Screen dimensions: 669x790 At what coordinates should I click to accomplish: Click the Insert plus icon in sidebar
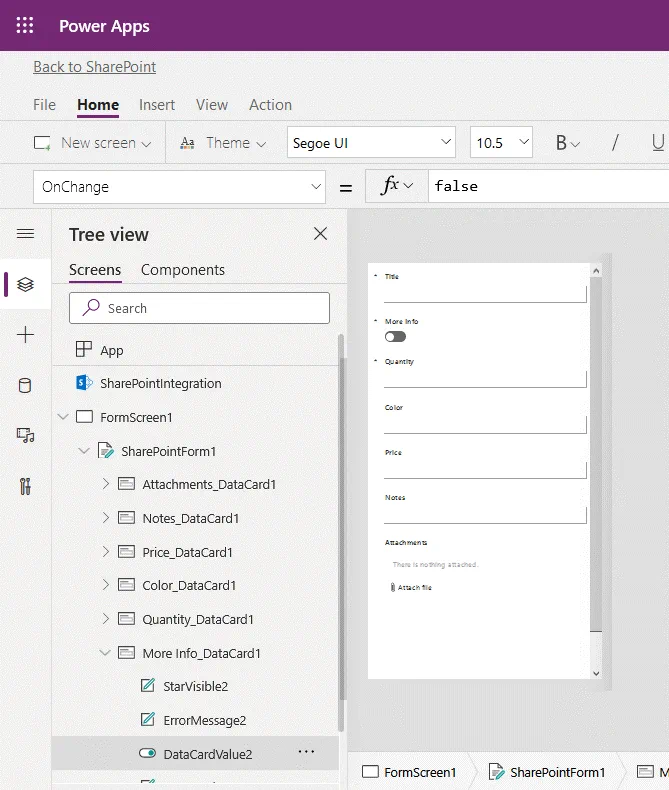25,335
